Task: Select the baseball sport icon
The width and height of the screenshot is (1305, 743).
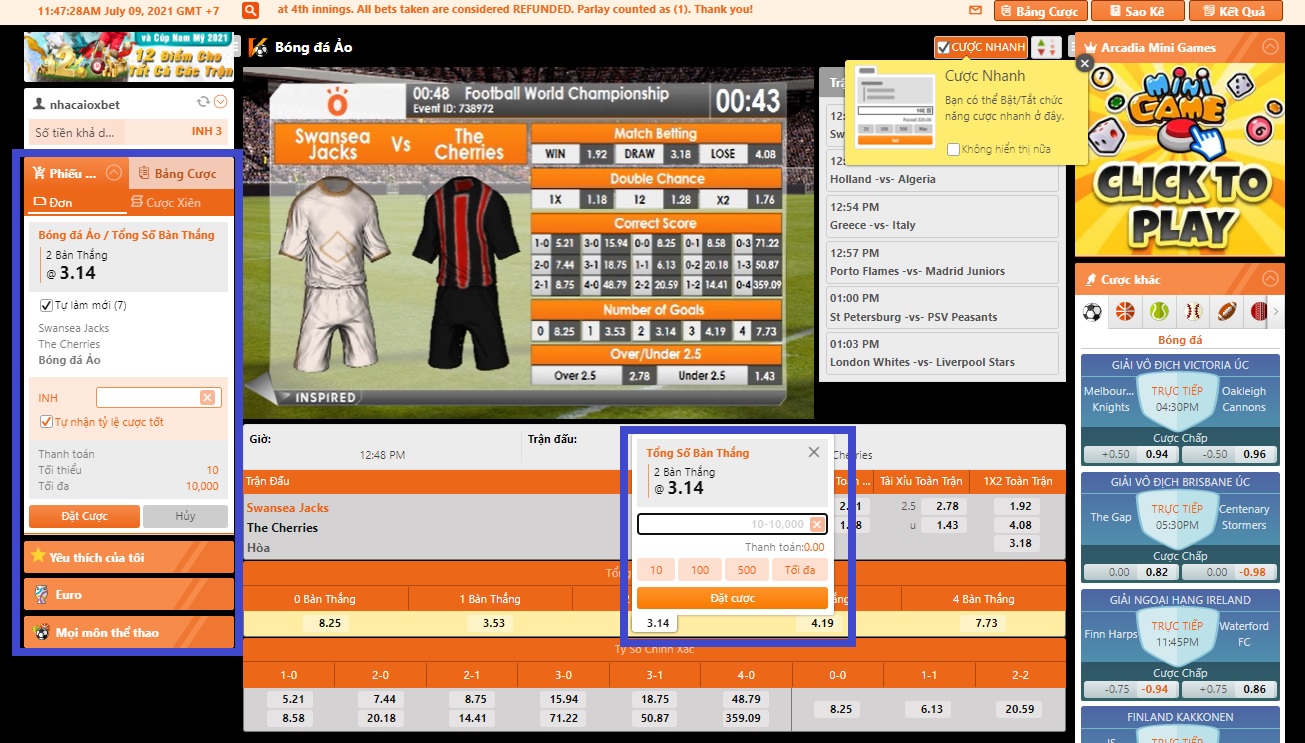Action: 1192,312
